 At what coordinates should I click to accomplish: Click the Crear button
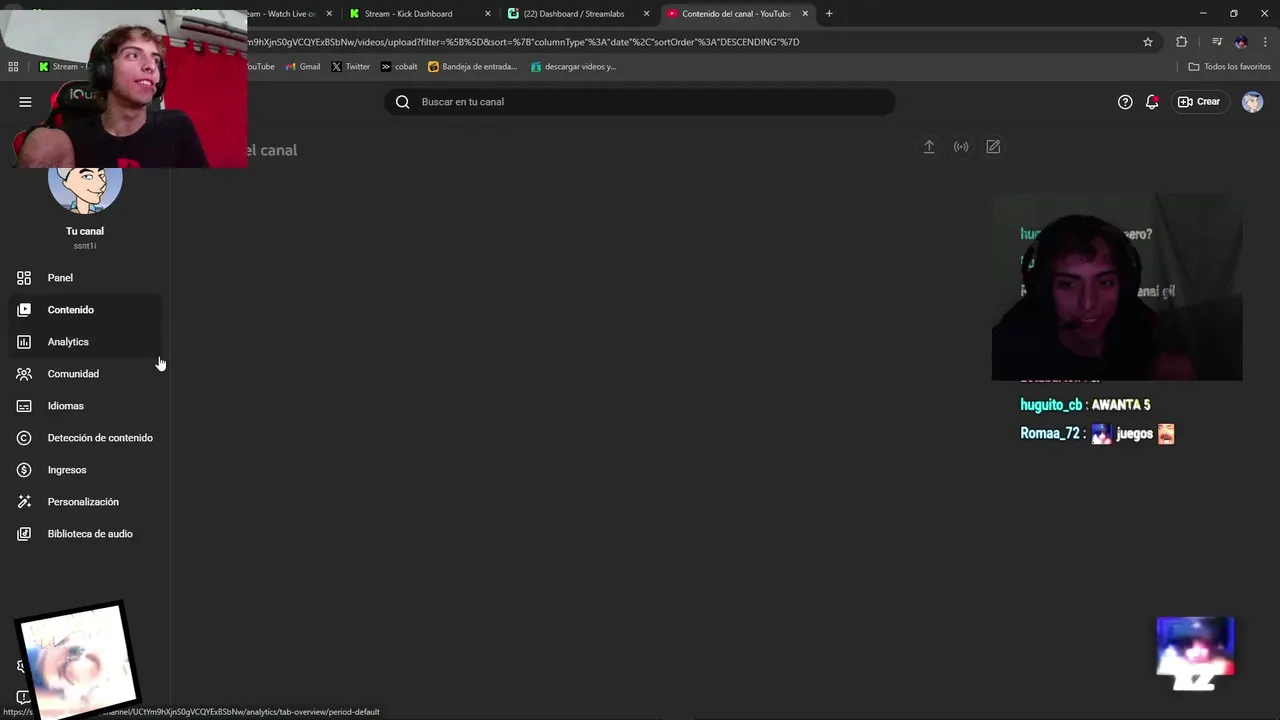(x=1199, y=102)
